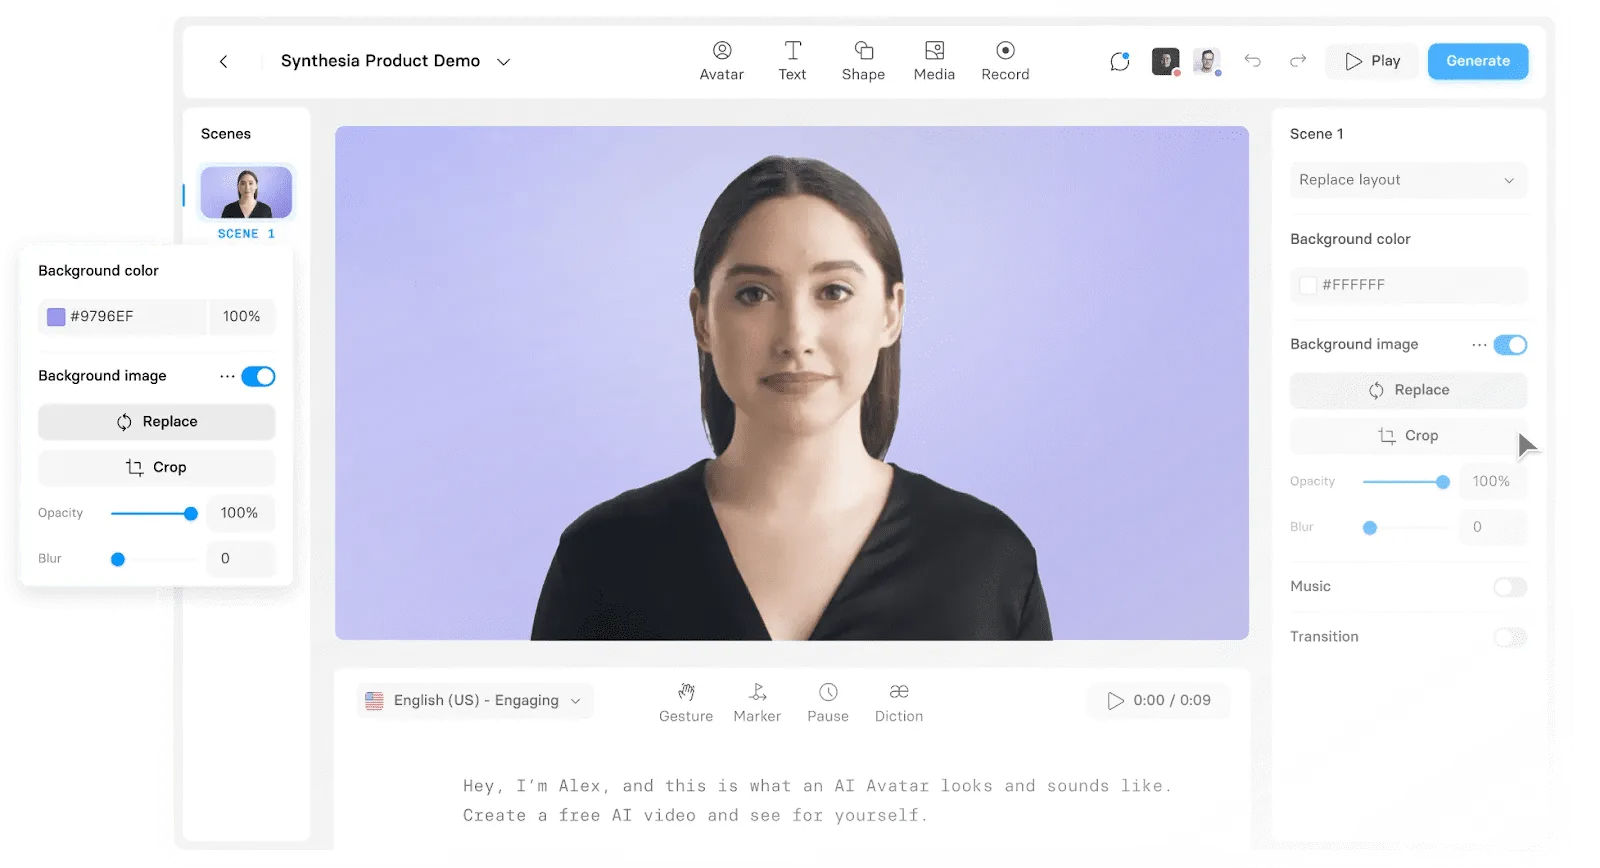Select the Text tool
The image size is (1600, 868).
point(792,61)
